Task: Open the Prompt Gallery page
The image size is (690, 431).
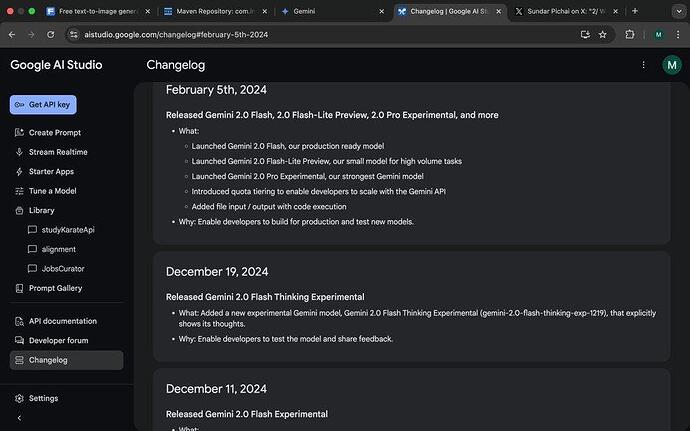Action: (x=55, y=288)
